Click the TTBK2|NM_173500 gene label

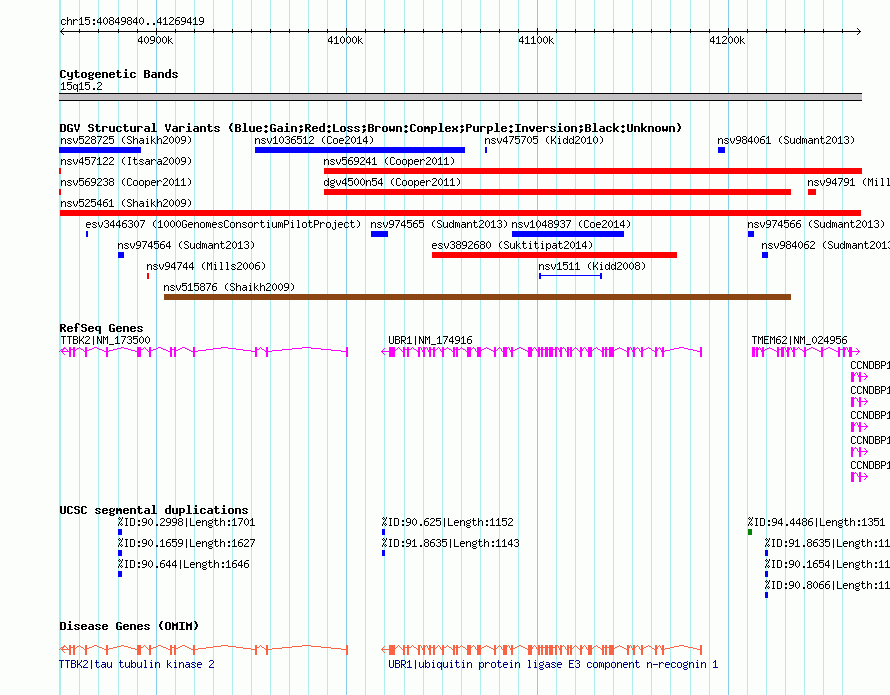(x=105, y=340)
